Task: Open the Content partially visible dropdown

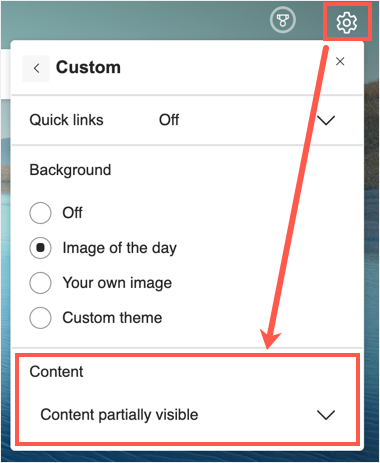Action: 189,415
